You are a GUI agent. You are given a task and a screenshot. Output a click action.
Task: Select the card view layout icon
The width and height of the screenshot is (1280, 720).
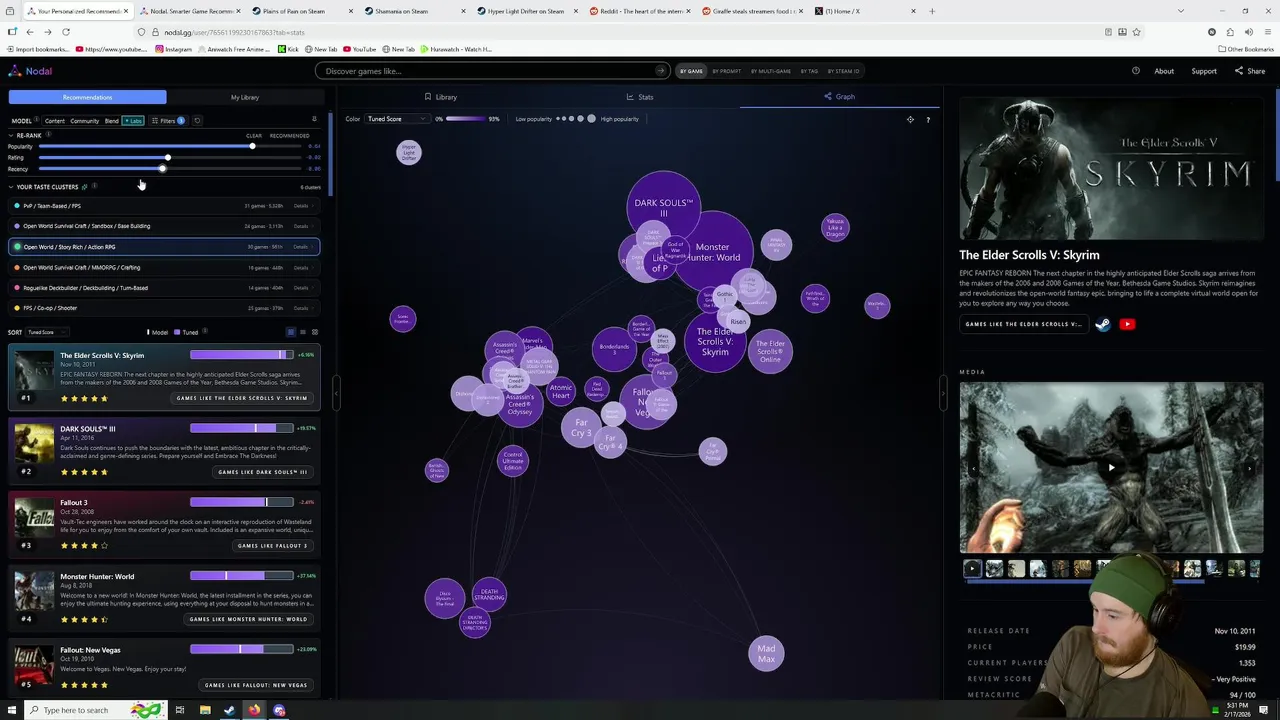click(291, 332)
